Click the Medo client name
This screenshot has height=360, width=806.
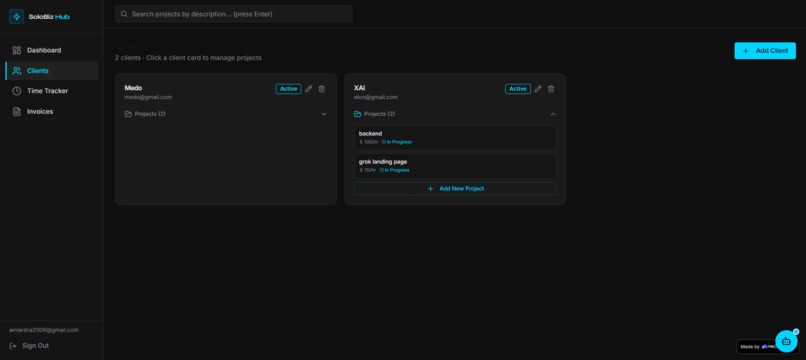(x=133, y=88)
